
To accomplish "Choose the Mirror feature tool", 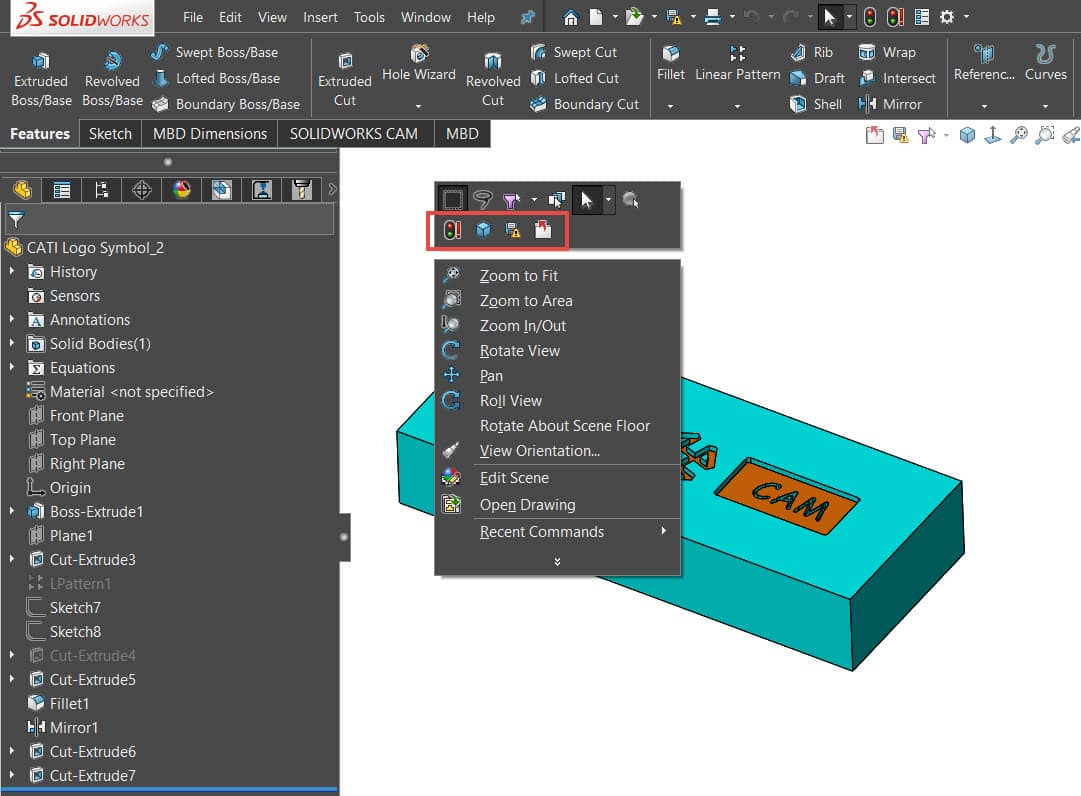I will (x=889, y=104).
